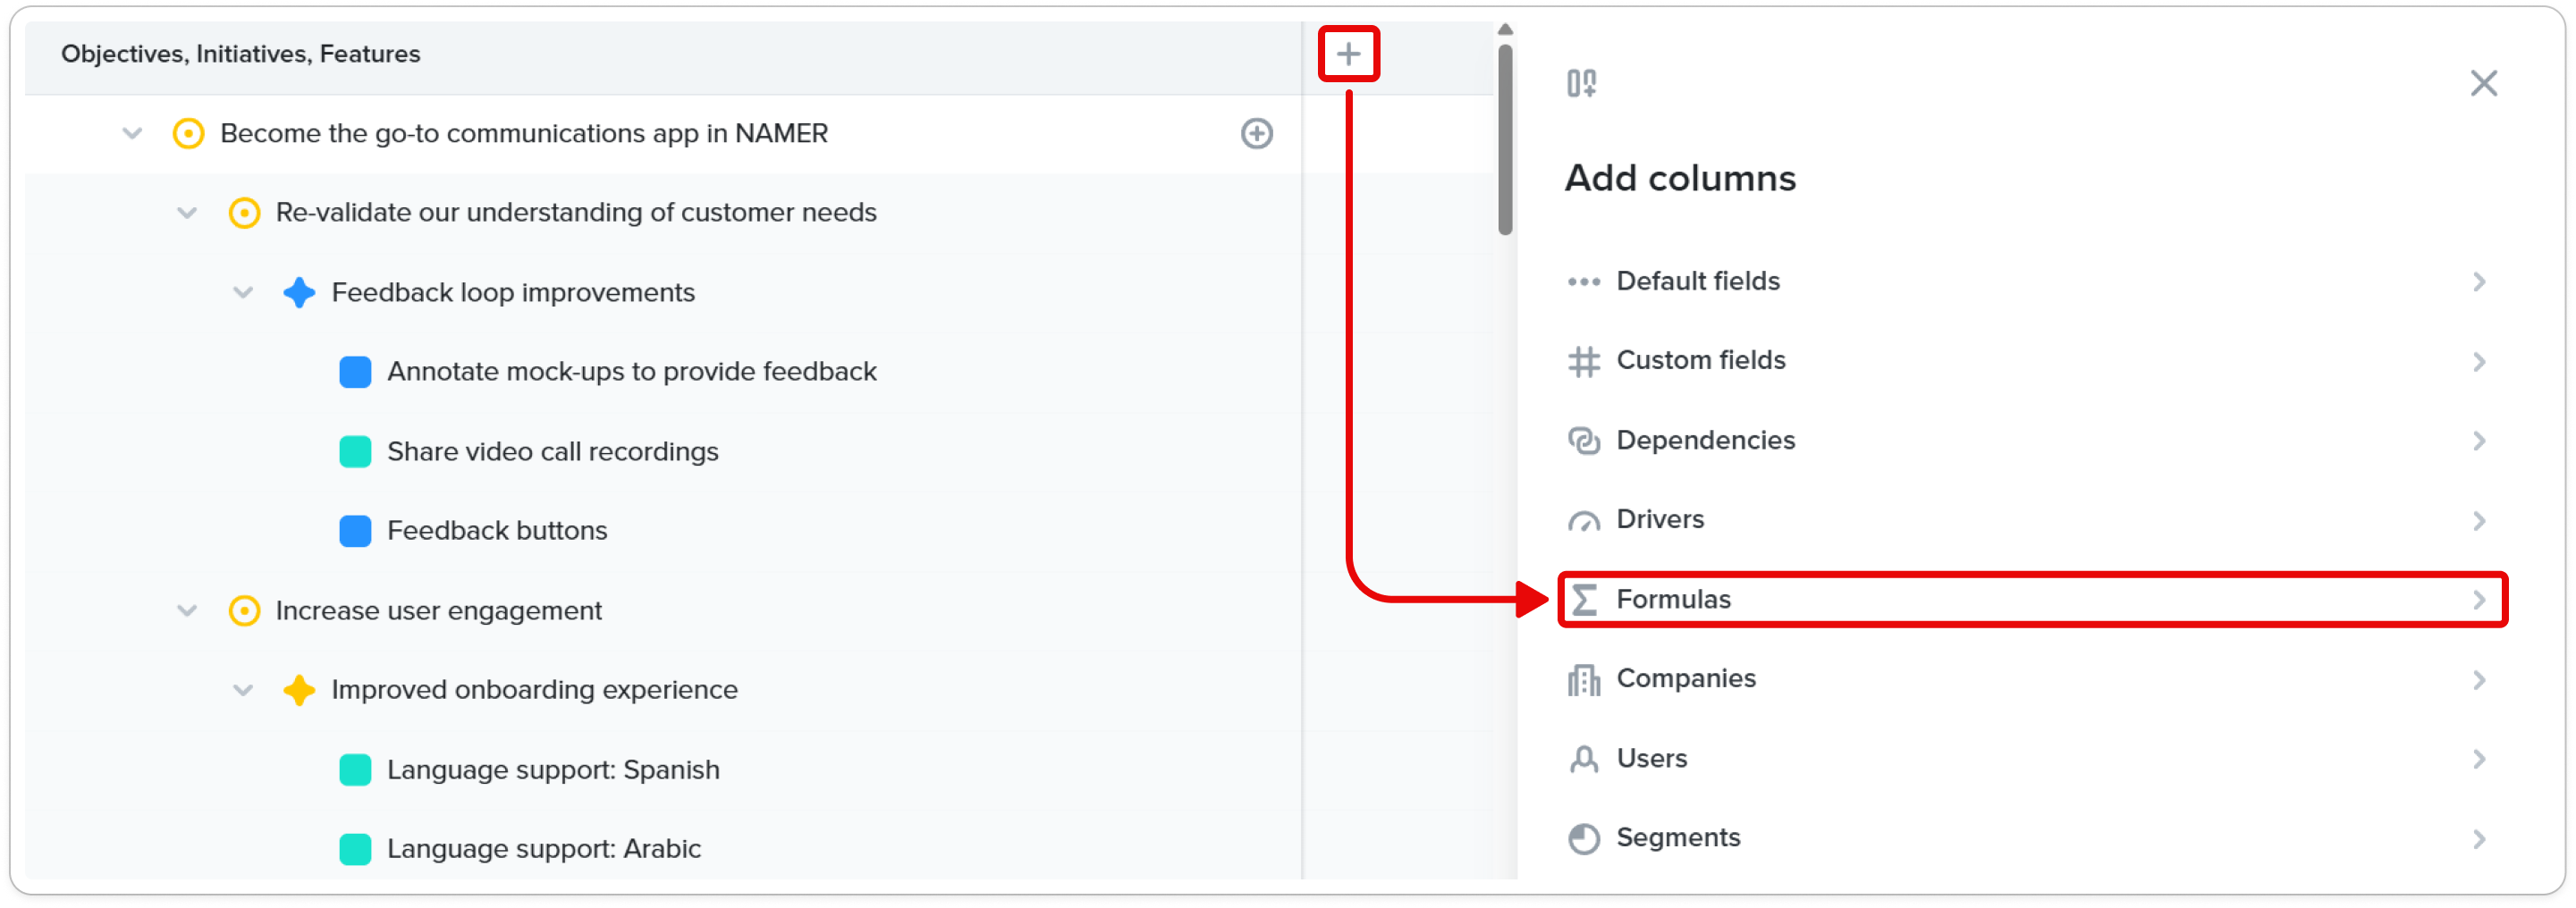This screenshot has width=2576, height=908.
Task: Collapse Improved onboarding experience initiative
Action: click(243, 690)
